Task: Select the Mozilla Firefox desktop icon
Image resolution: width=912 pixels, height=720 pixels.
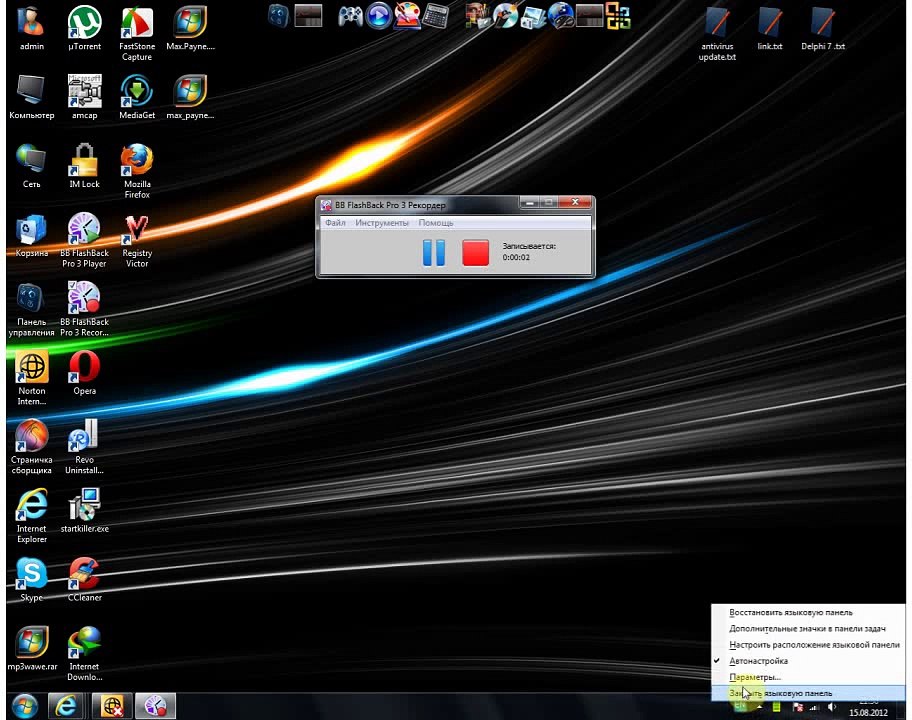Action: click(x=137, y=171)
